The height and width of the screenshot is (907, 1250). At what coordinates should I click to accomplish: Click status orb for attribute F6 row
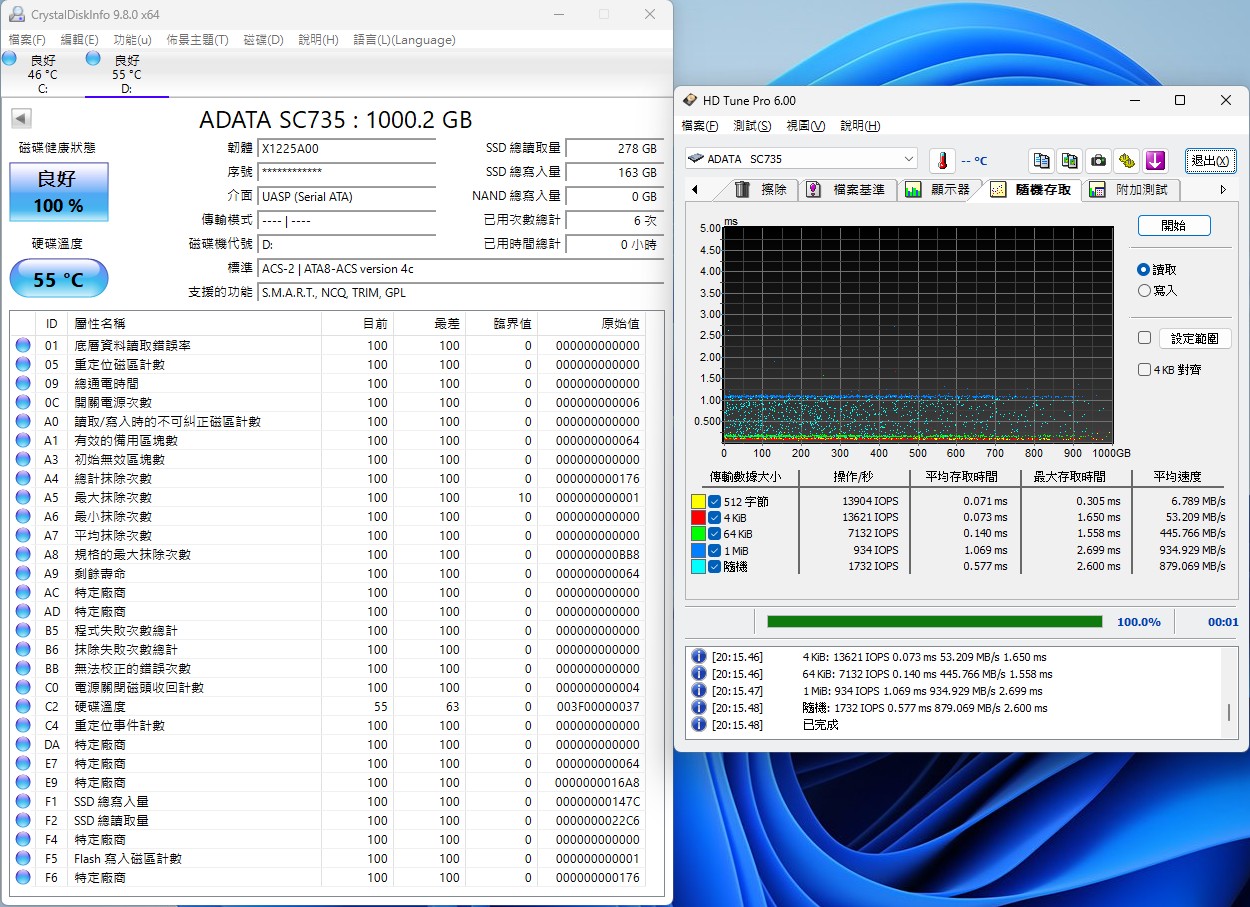coord(23,877)
